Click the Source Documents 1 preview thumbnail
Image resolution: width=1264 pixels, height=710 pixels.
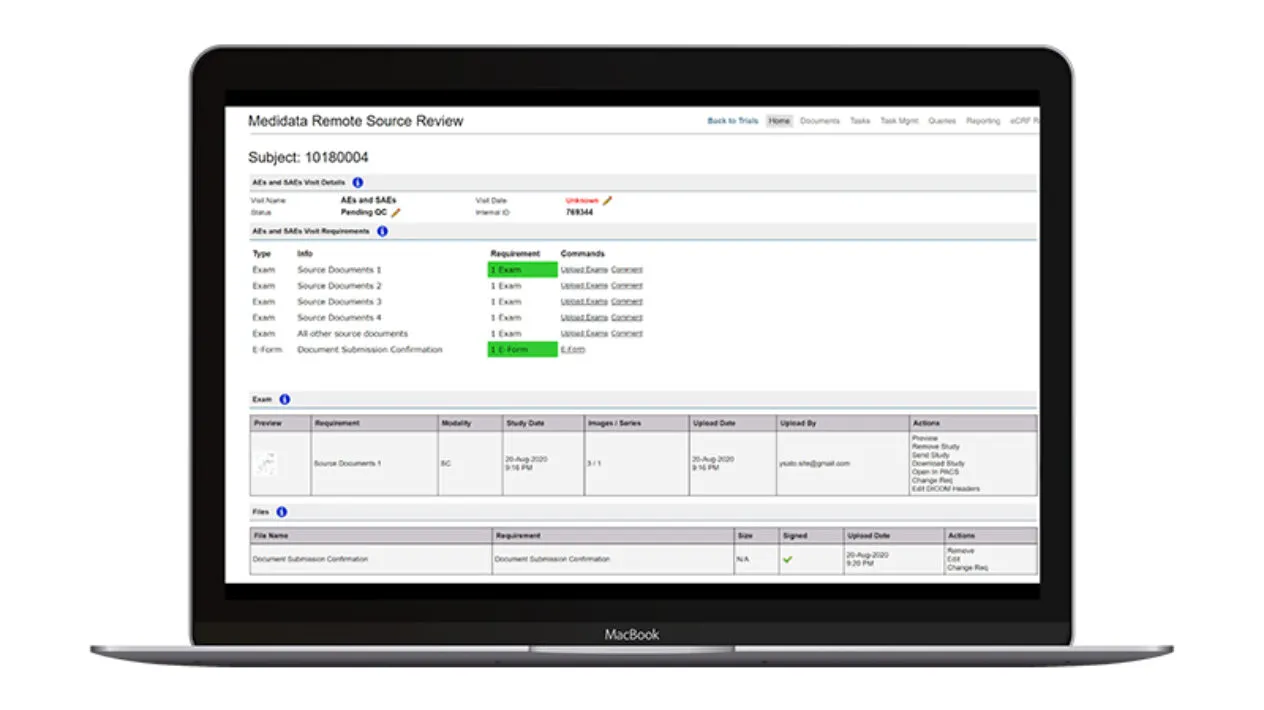click(x=267, y=463)
